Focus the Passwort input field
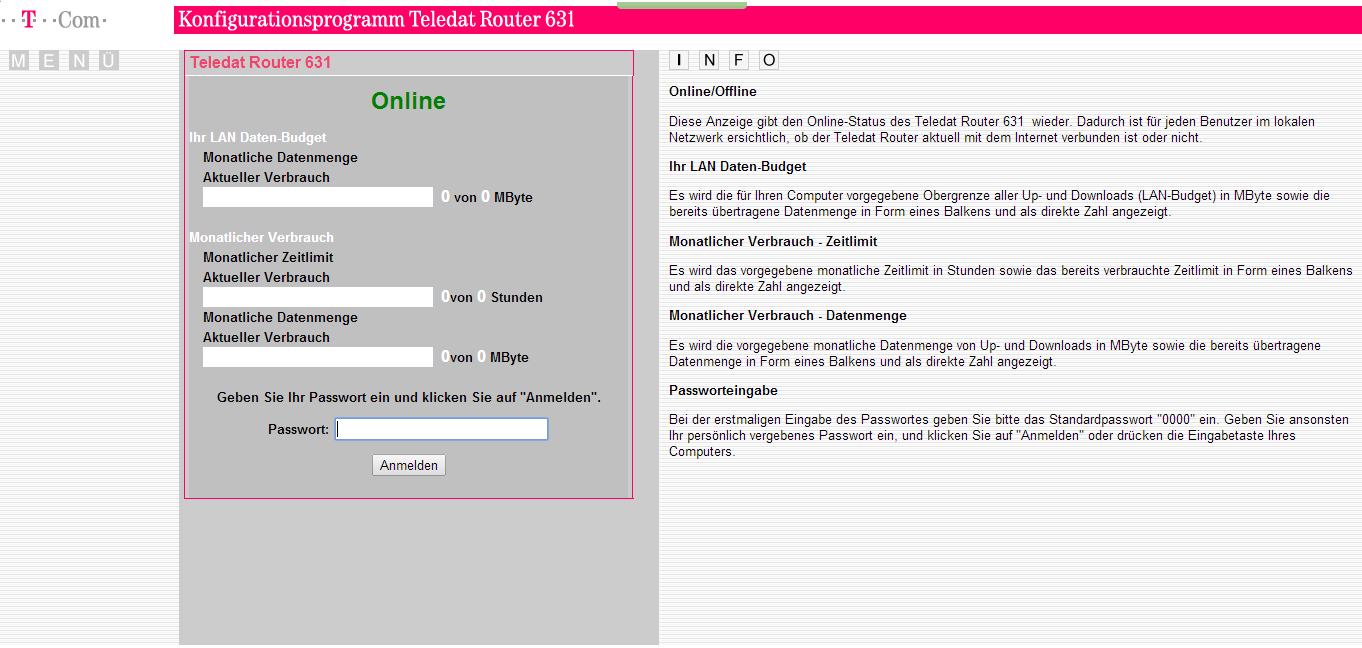The image size is (1362, 648). [x=442, y=429]
